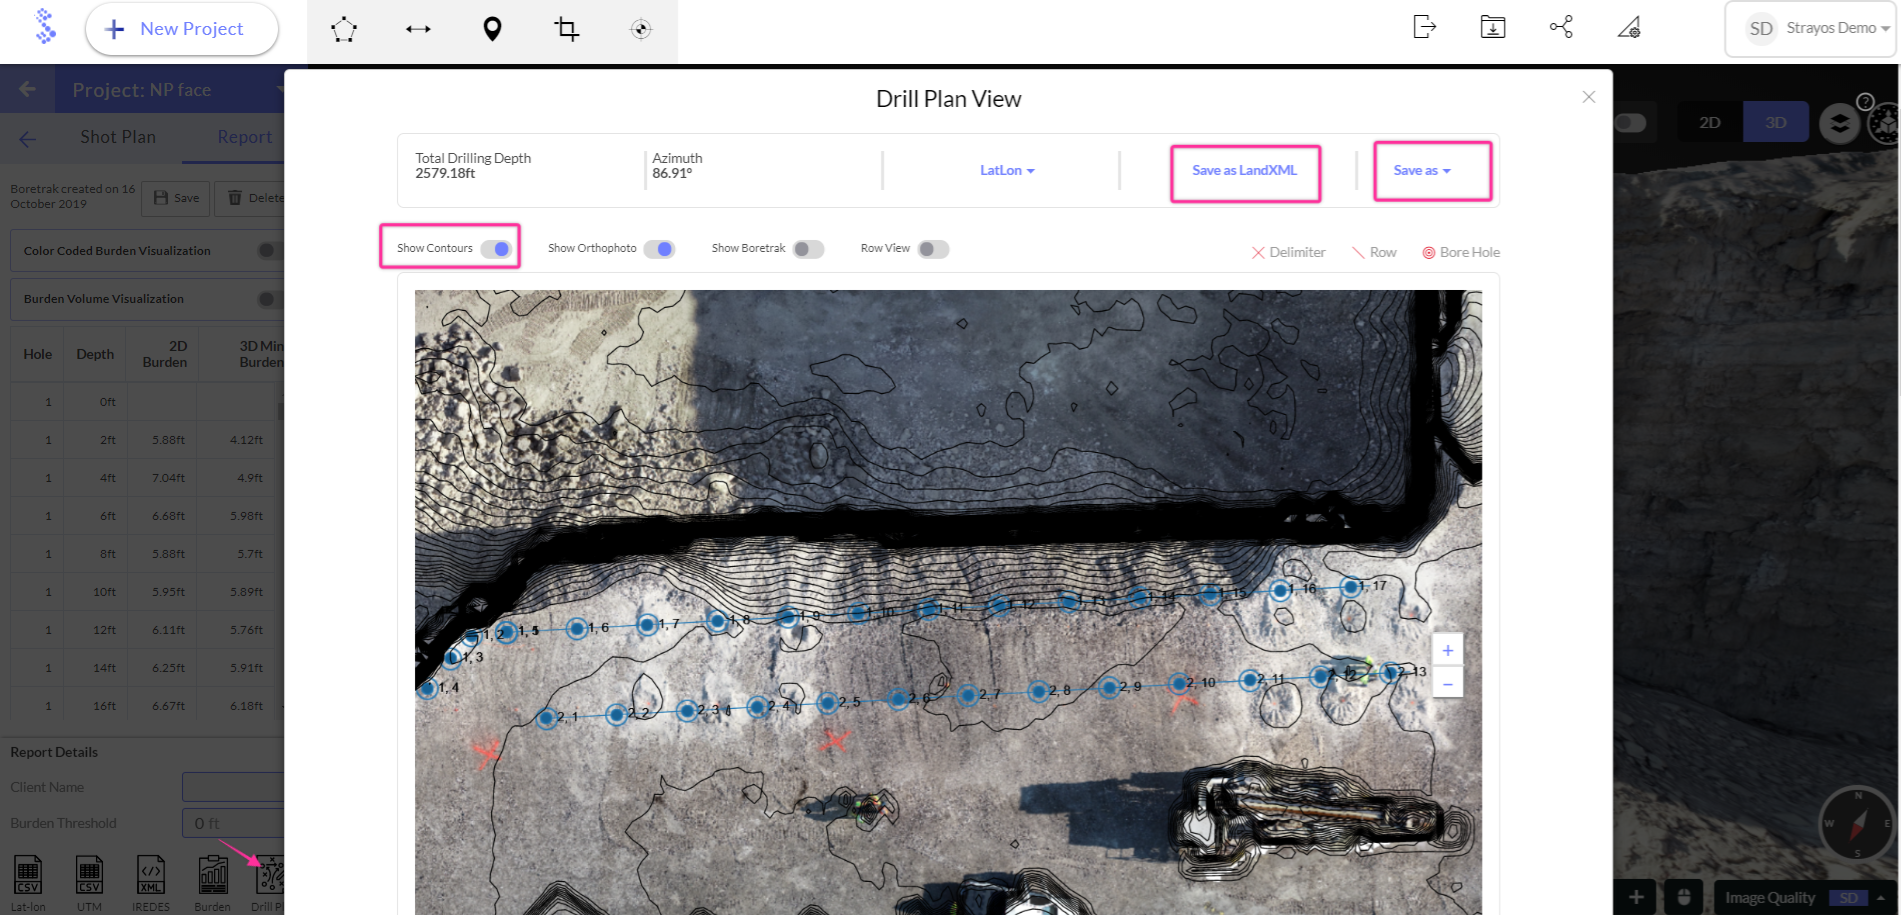Click bore hole marker 1, 17 on map
This screenshot has width=1901, height=915.
[1351, 587]
